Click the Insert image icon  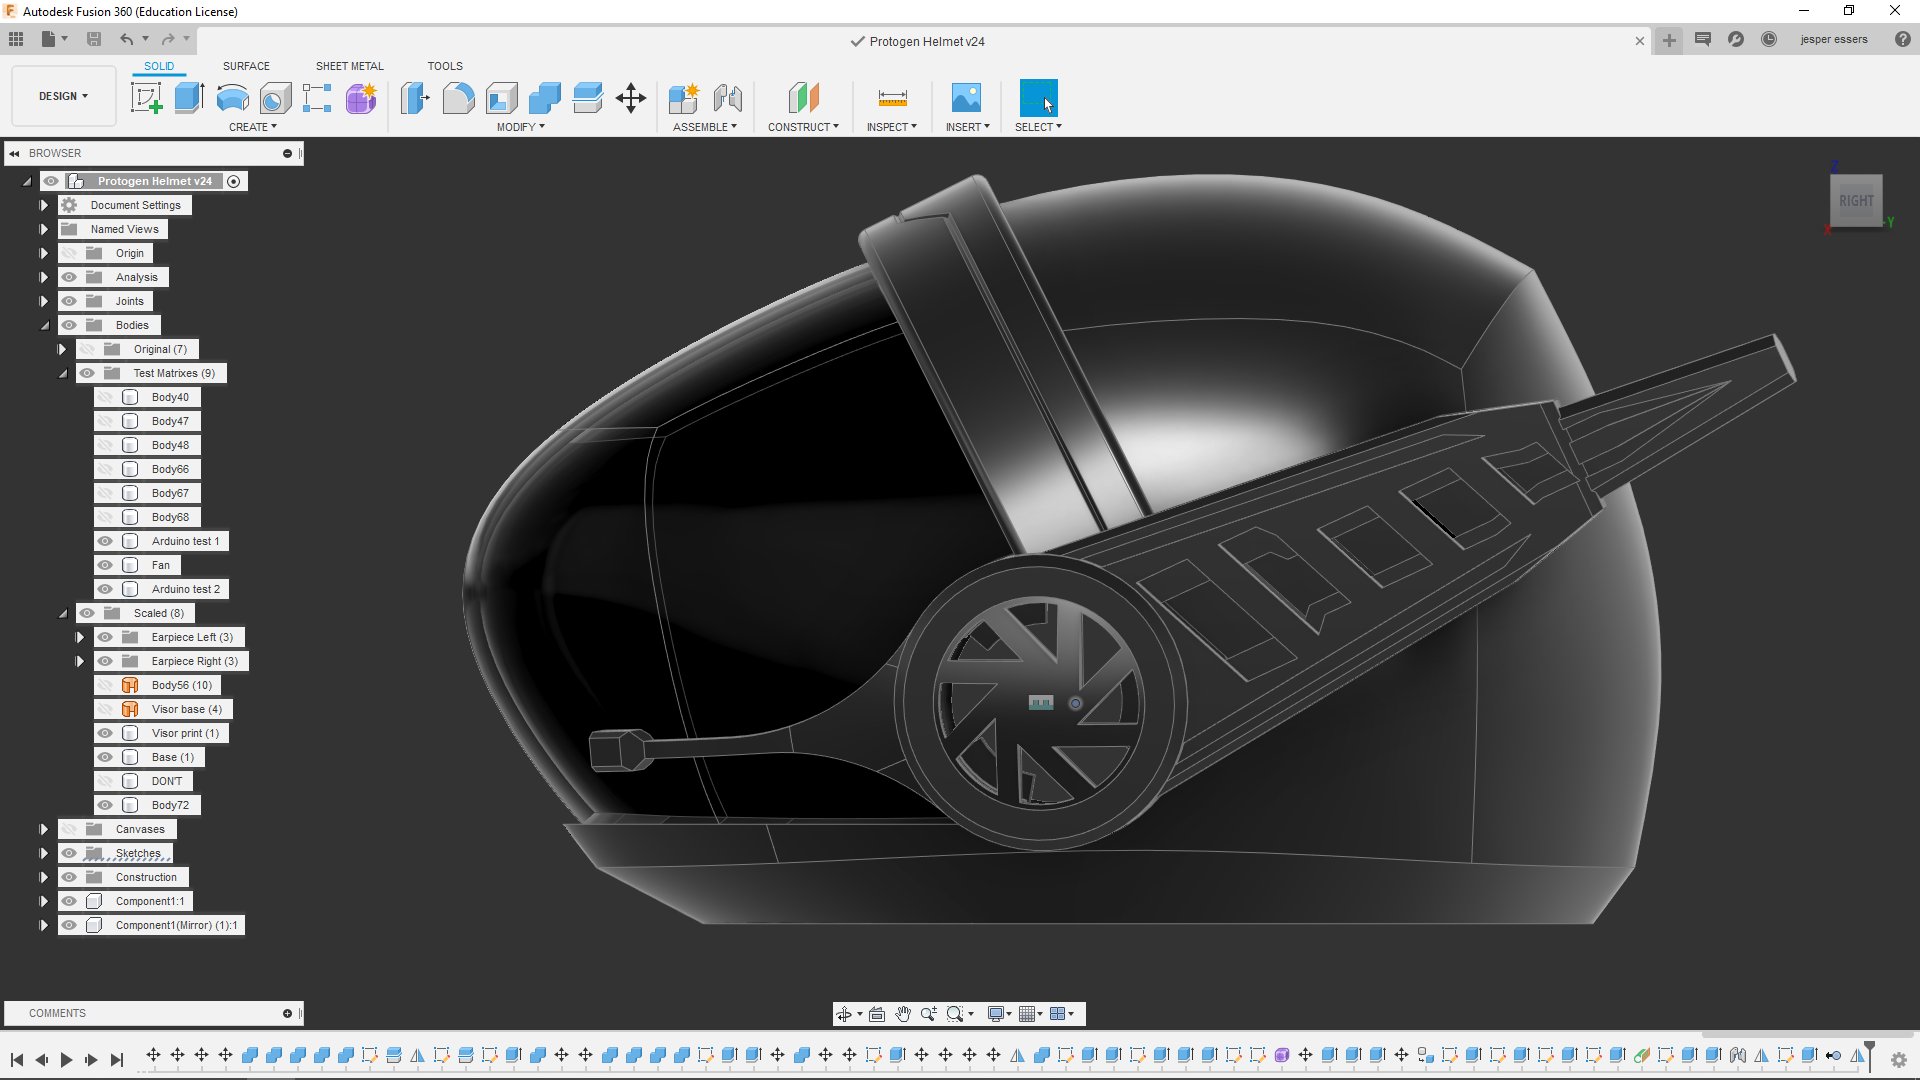pyautogui.click(x=966, y=98)
